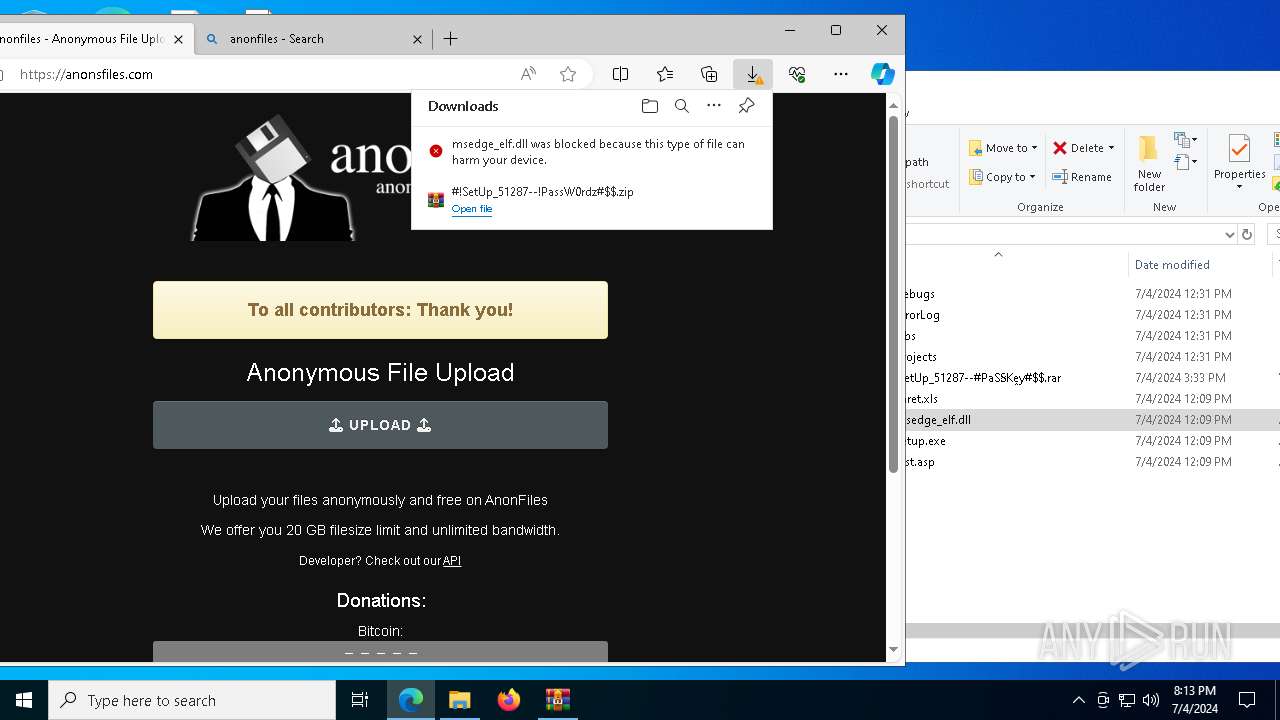
Task: Expand Explorer address bar history dropdown
Action: [x=1229, y=234]
